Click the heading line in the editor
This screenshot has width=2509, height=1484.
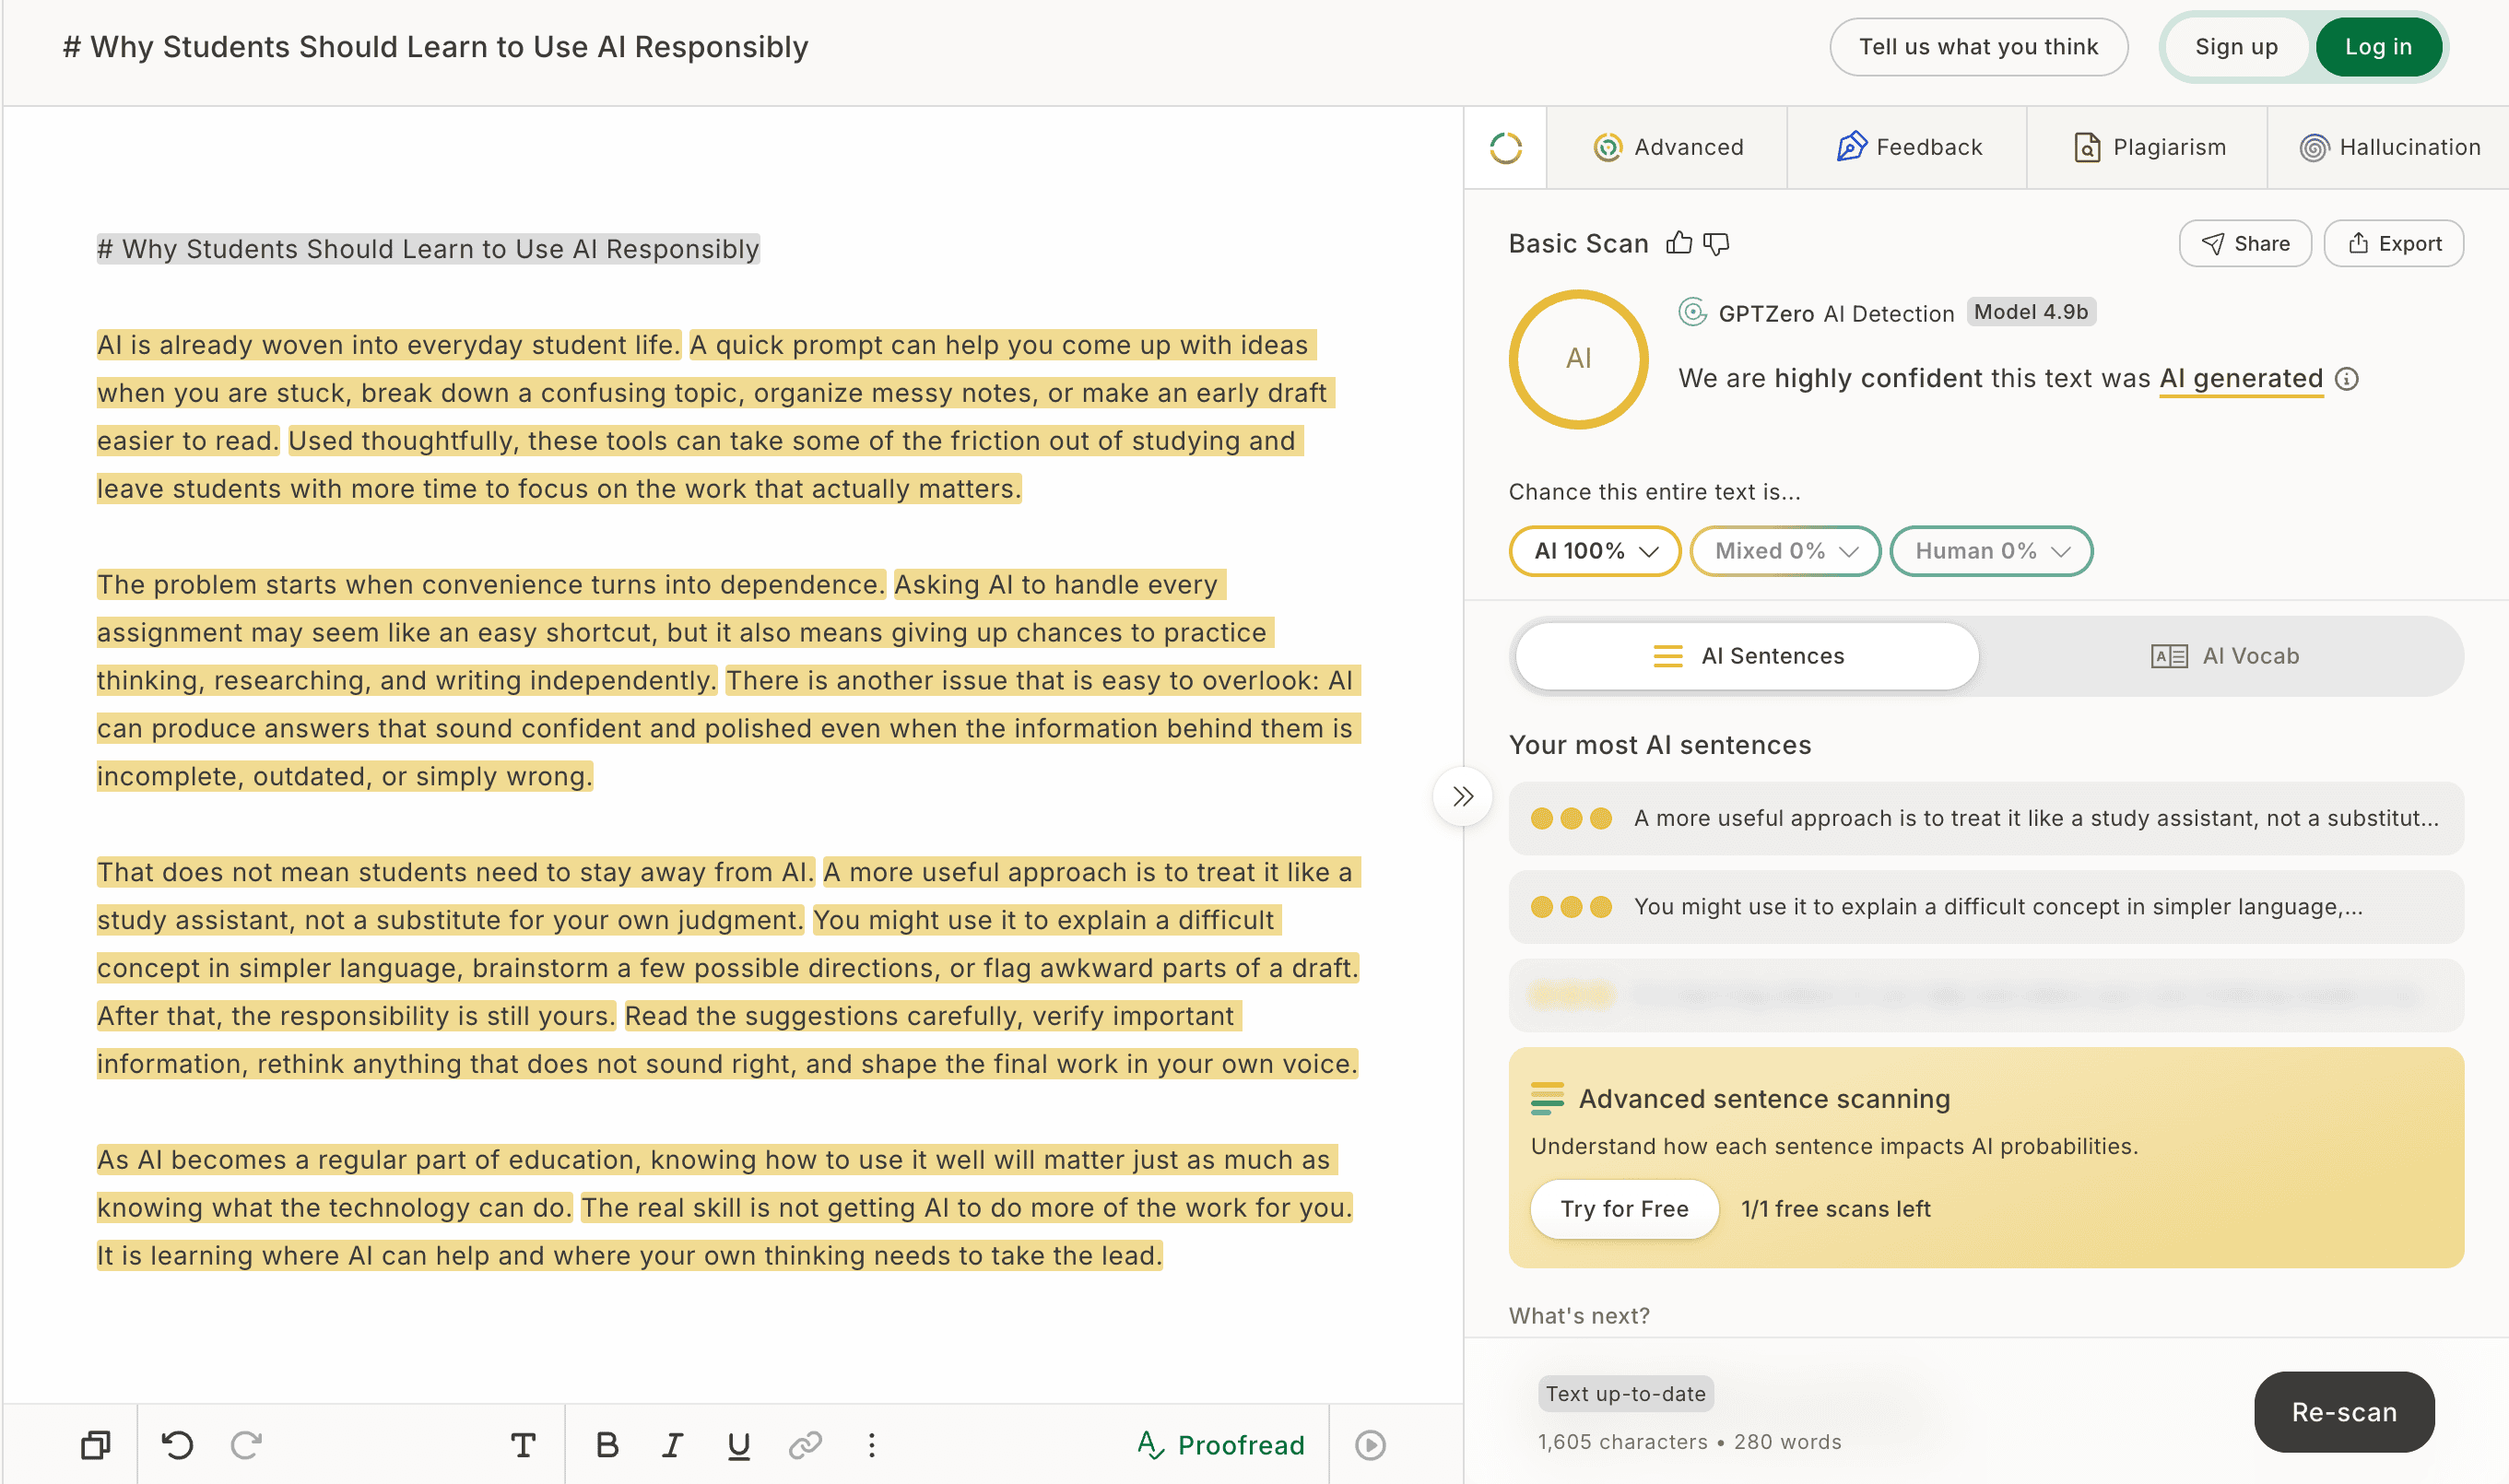click(x=428, y=248)
